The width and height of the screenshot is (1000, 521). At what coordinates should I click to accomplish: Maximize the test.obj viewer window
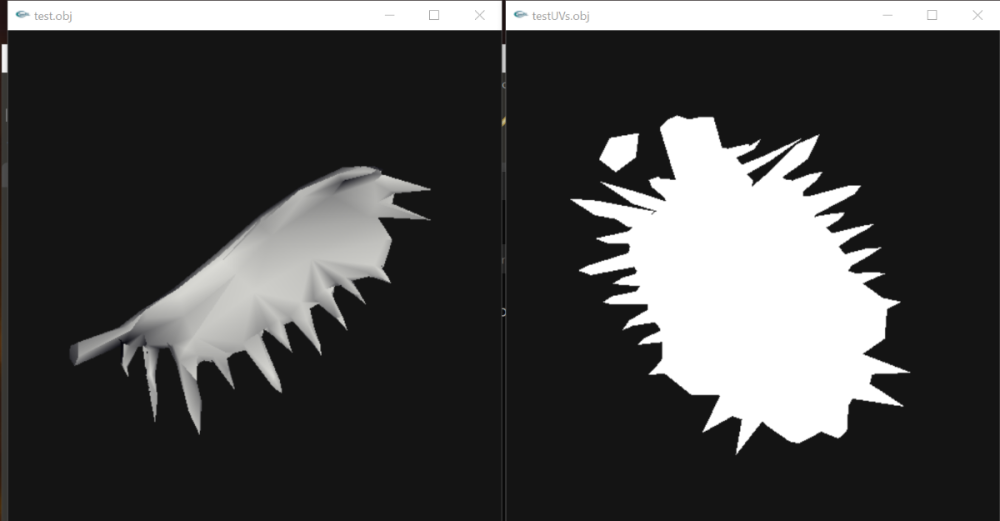[434, 15]
